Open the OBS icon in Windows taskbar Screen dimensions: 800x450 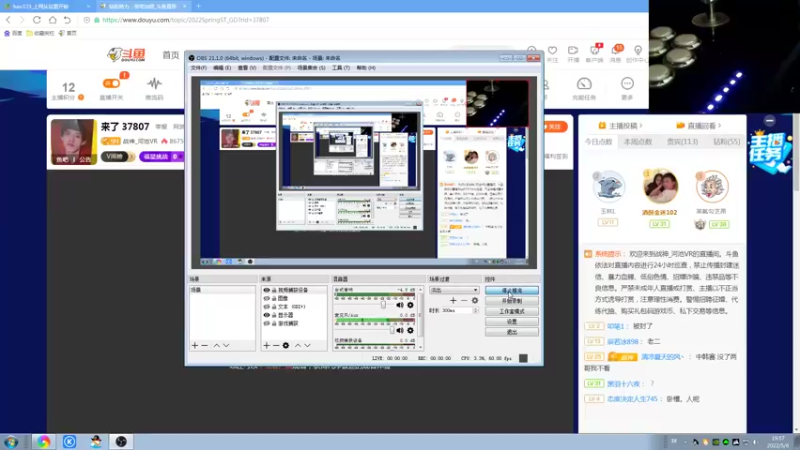(x=121, y=441)
